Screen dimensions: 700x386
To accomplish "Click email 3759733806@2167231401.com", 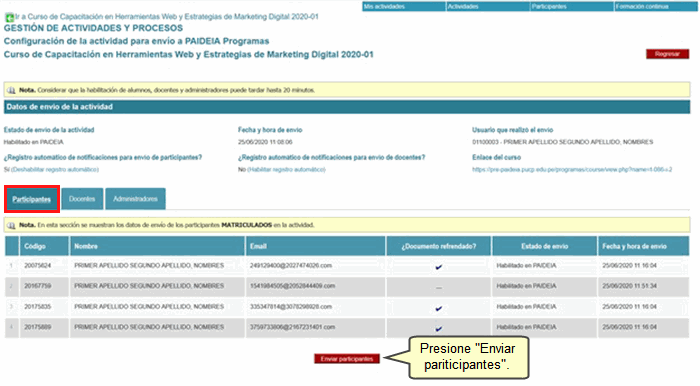I will click(x=292, y=327).
